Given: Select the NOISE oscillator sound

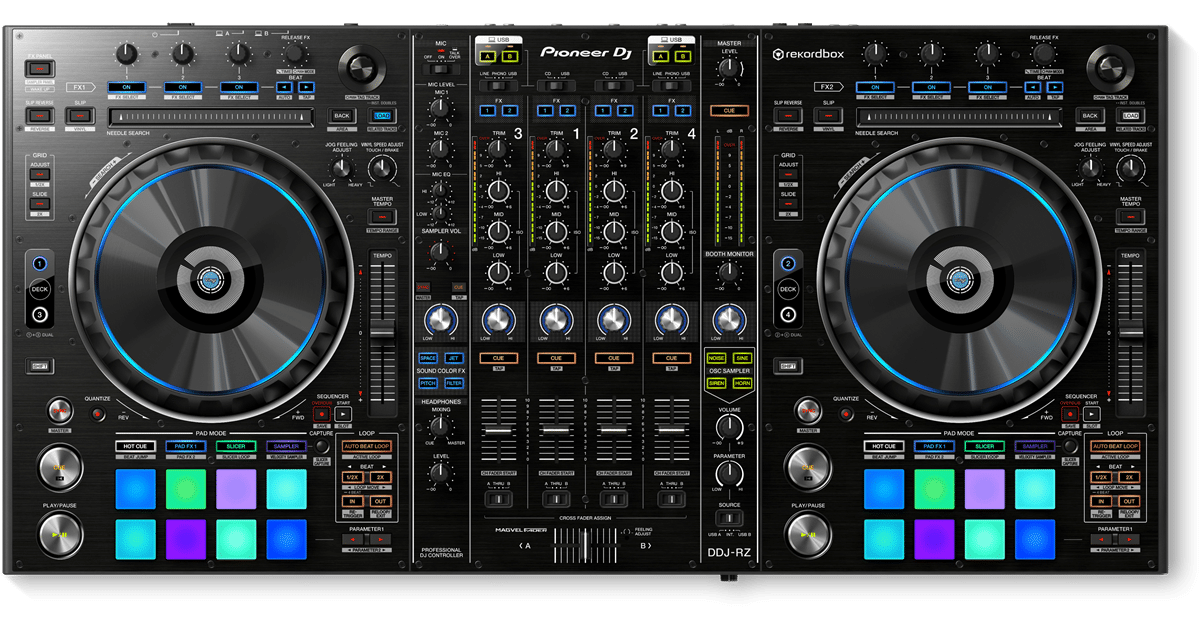Looking at the screenshot, I should (717, 358).
